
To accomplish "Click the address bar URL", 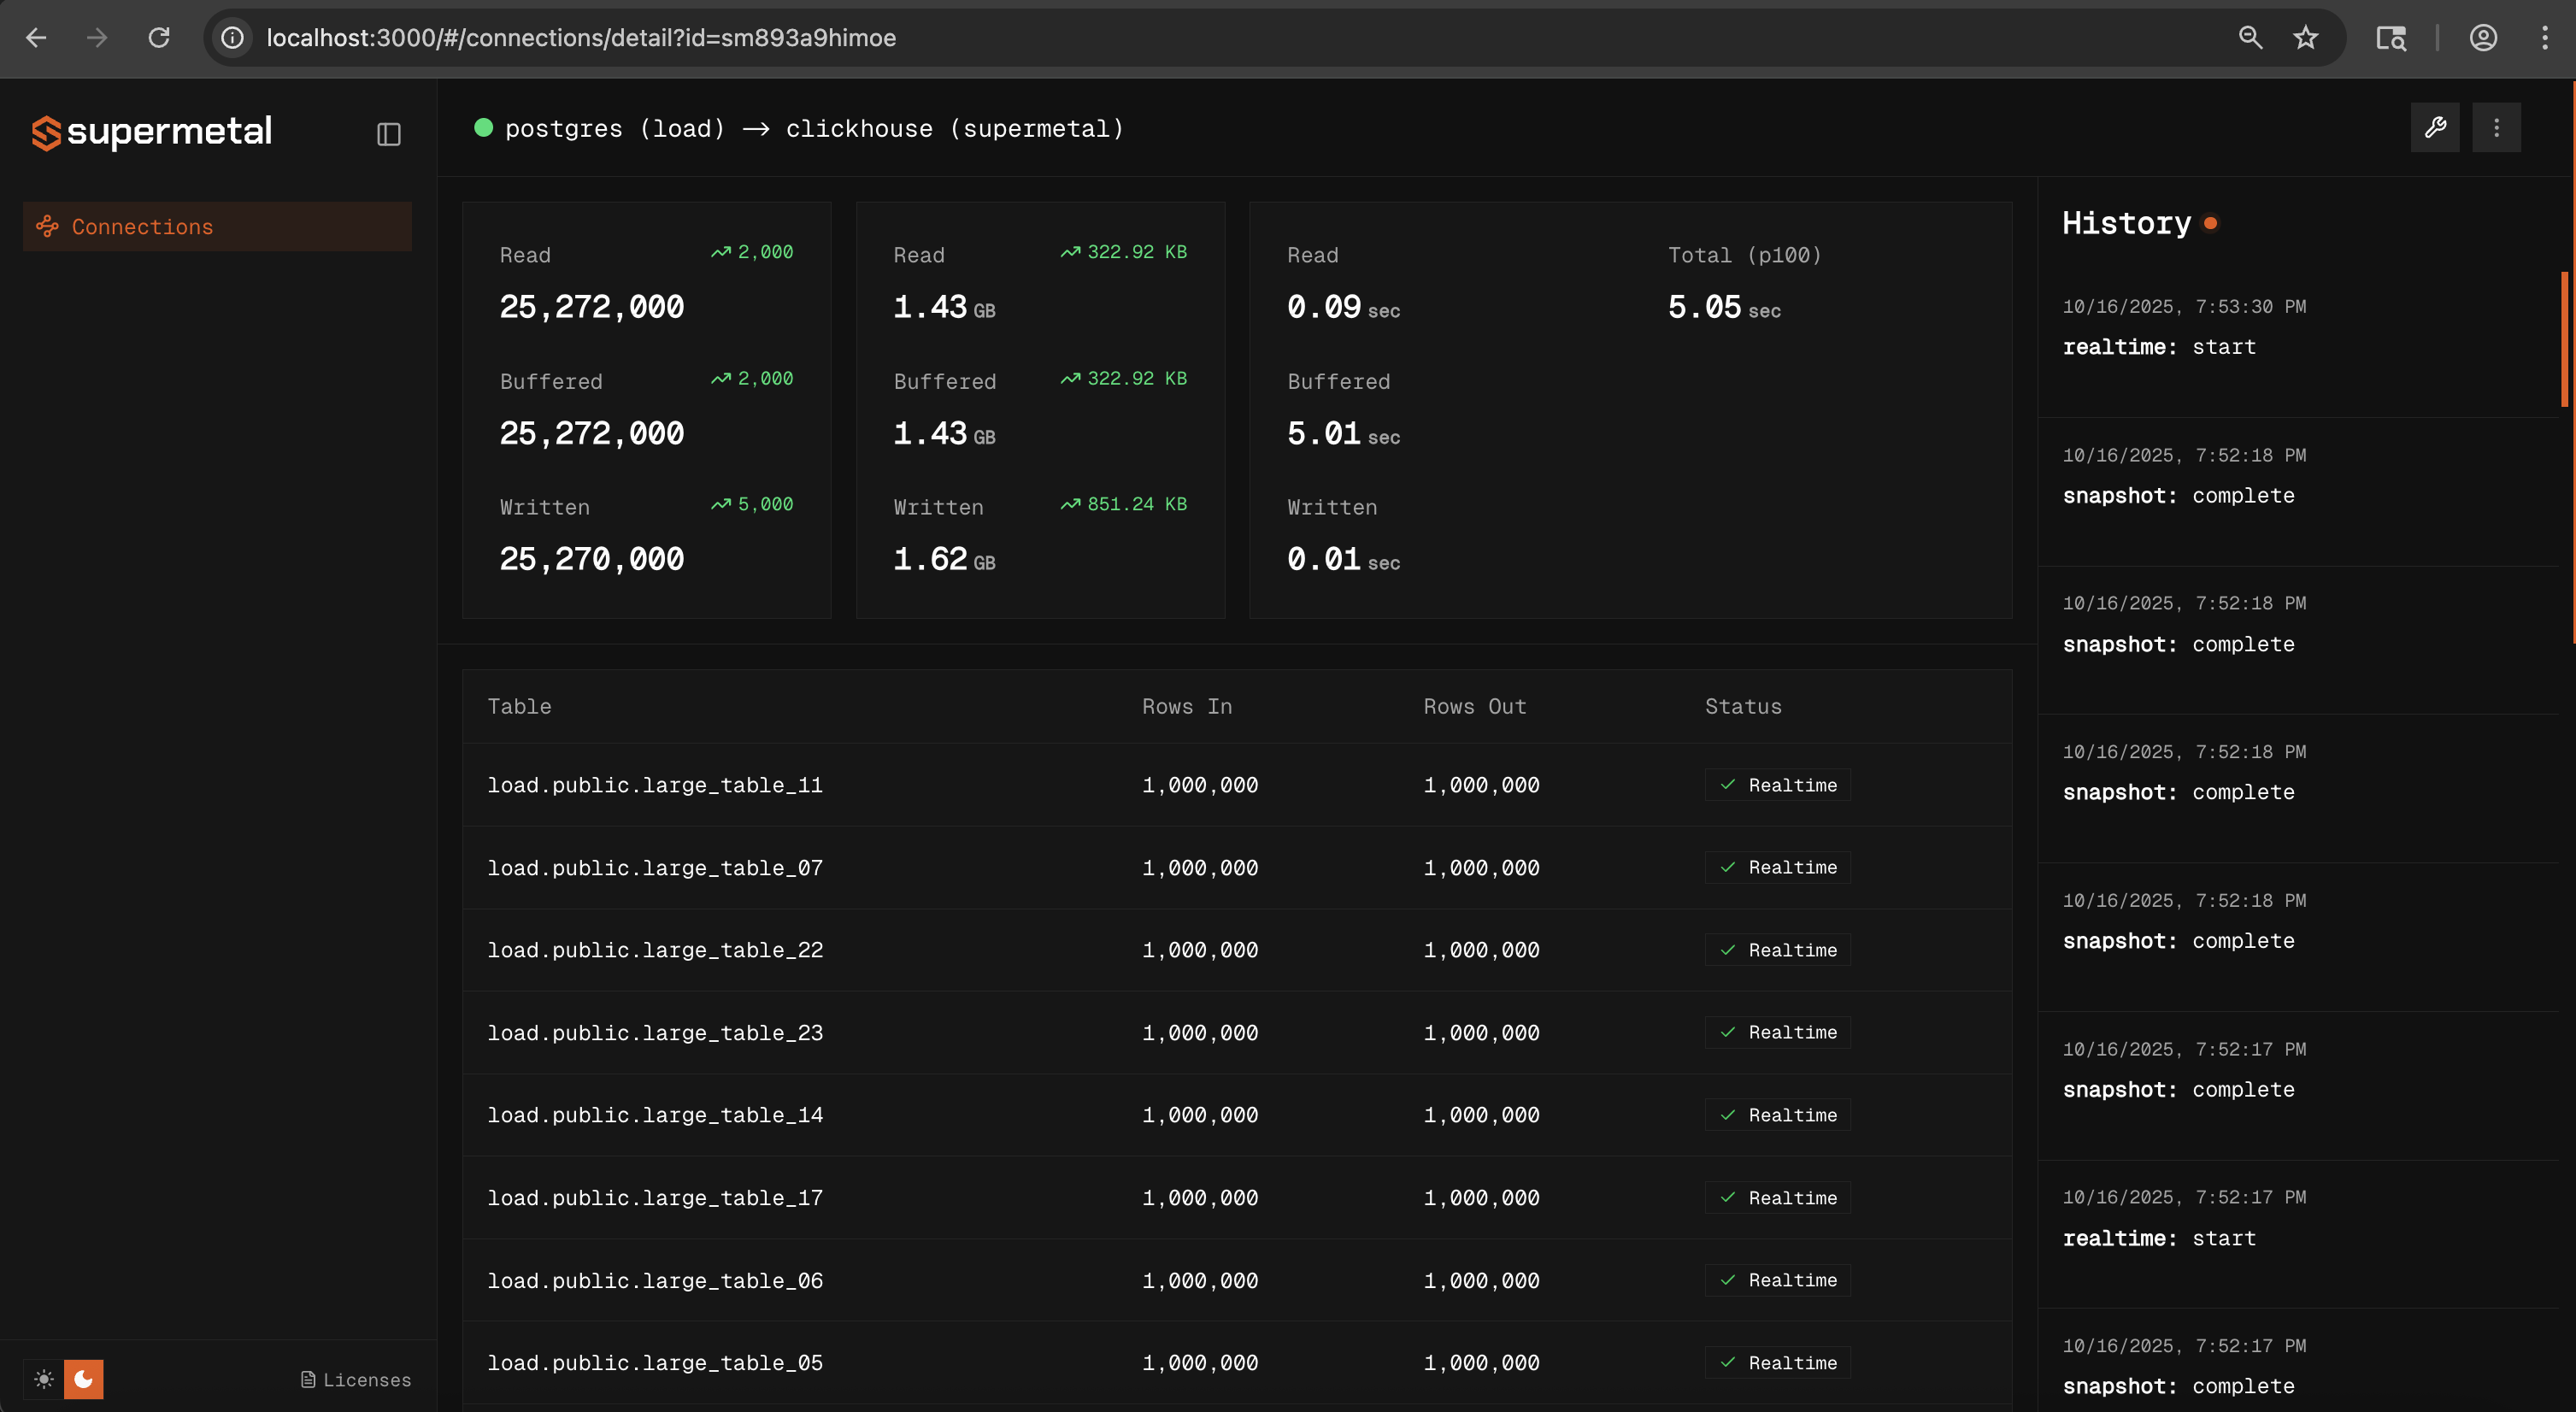I will coord(580,38).
